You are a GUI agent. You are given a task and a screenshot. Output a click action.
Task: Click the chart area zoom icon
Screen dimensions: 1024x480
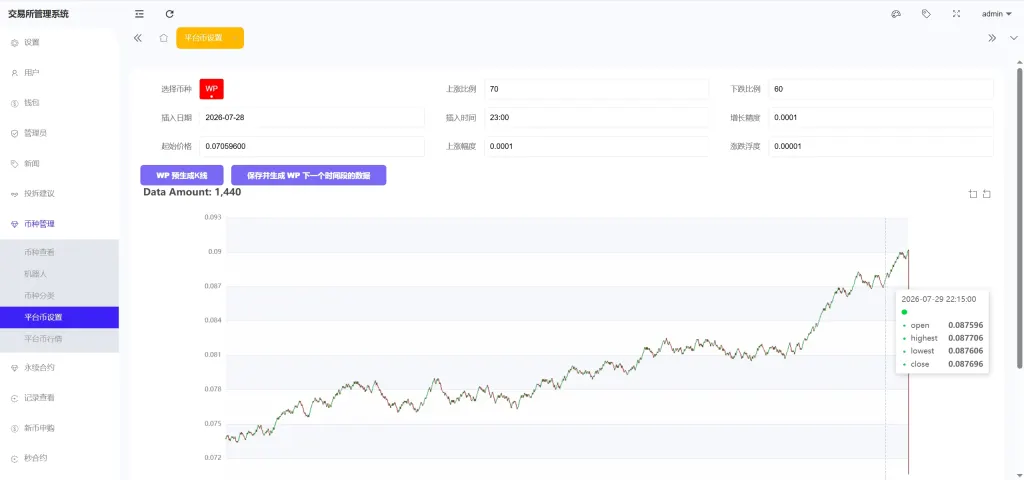click(x=973, y=194)
